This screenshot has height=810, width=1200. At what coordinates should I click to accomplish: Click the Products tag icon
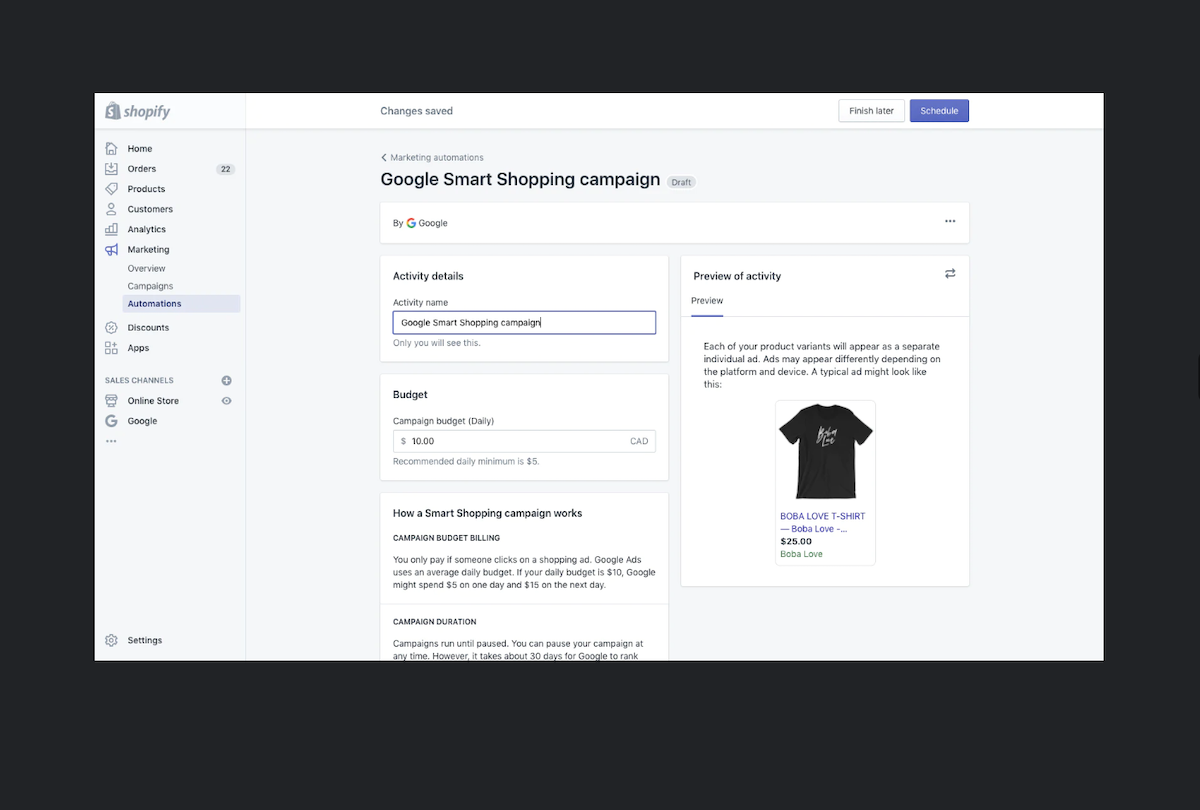111,189
